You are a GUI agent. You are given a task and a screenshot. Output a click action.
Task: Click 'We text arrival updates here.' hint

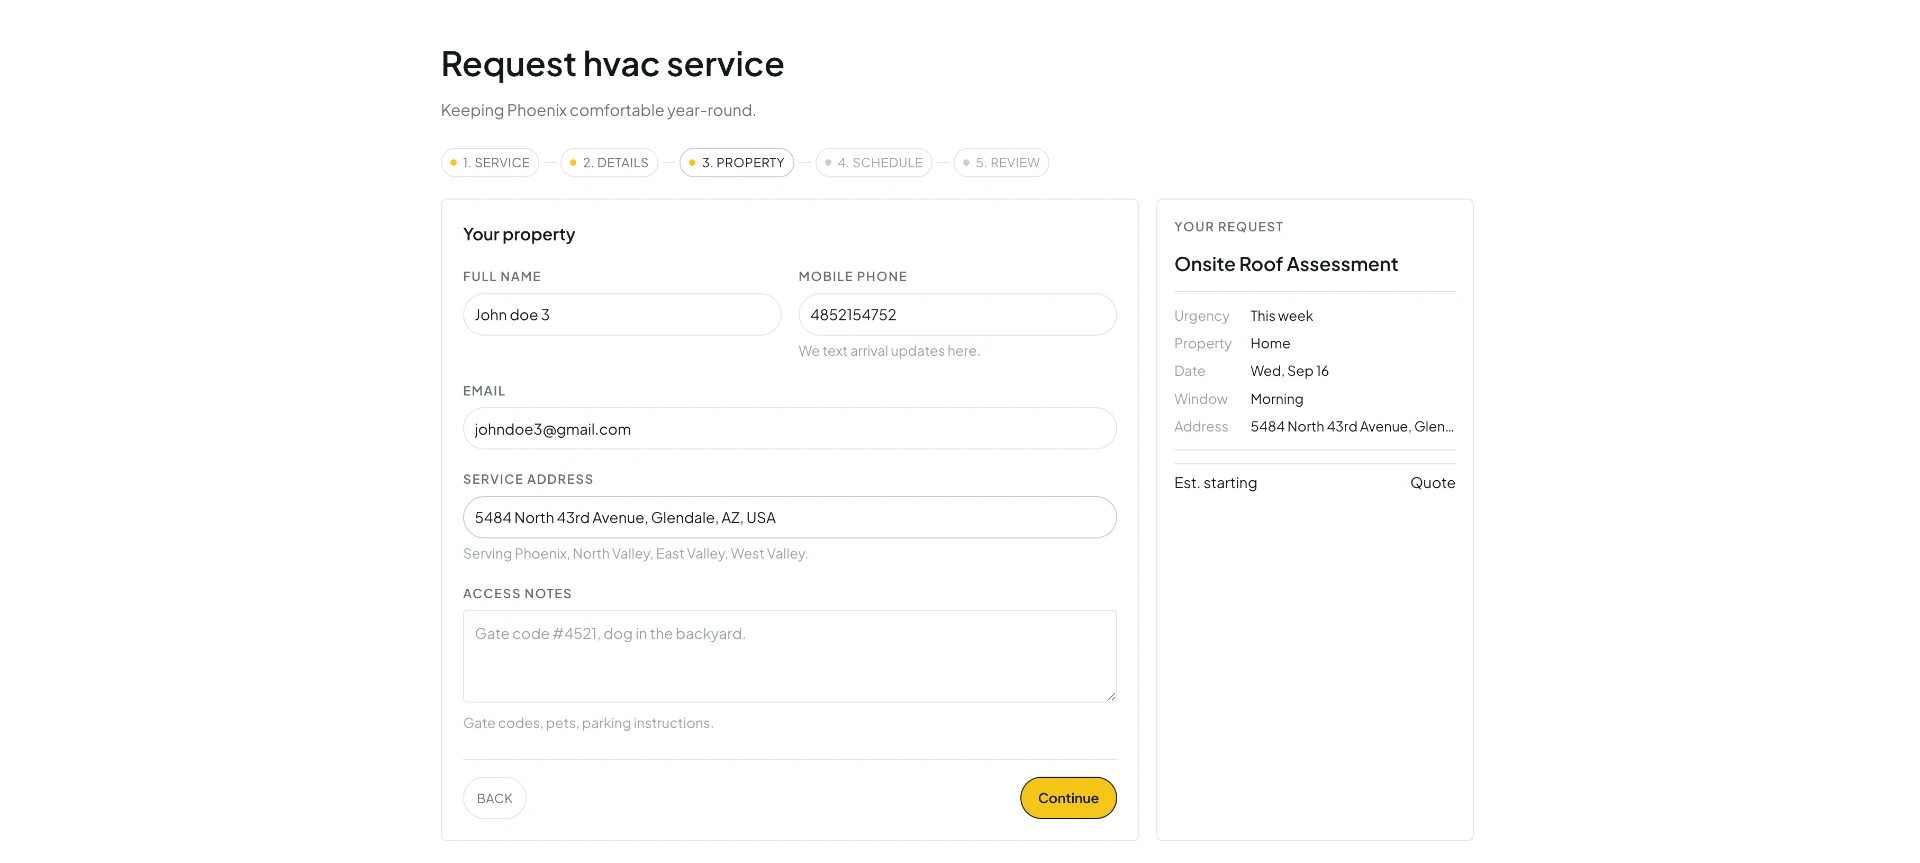tap(889, 351)
